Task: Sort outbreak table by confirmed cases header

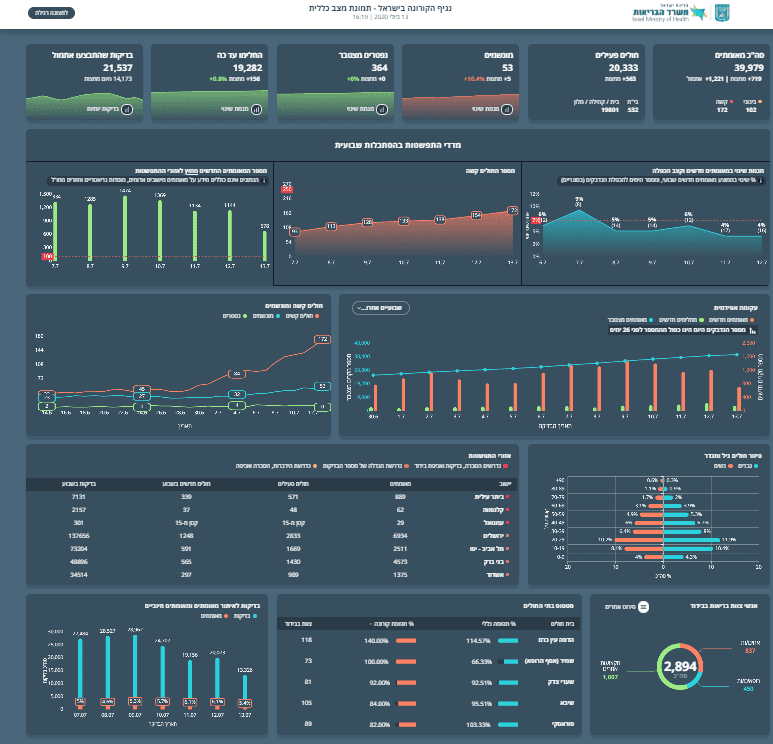Action: (x=400, y=484)
